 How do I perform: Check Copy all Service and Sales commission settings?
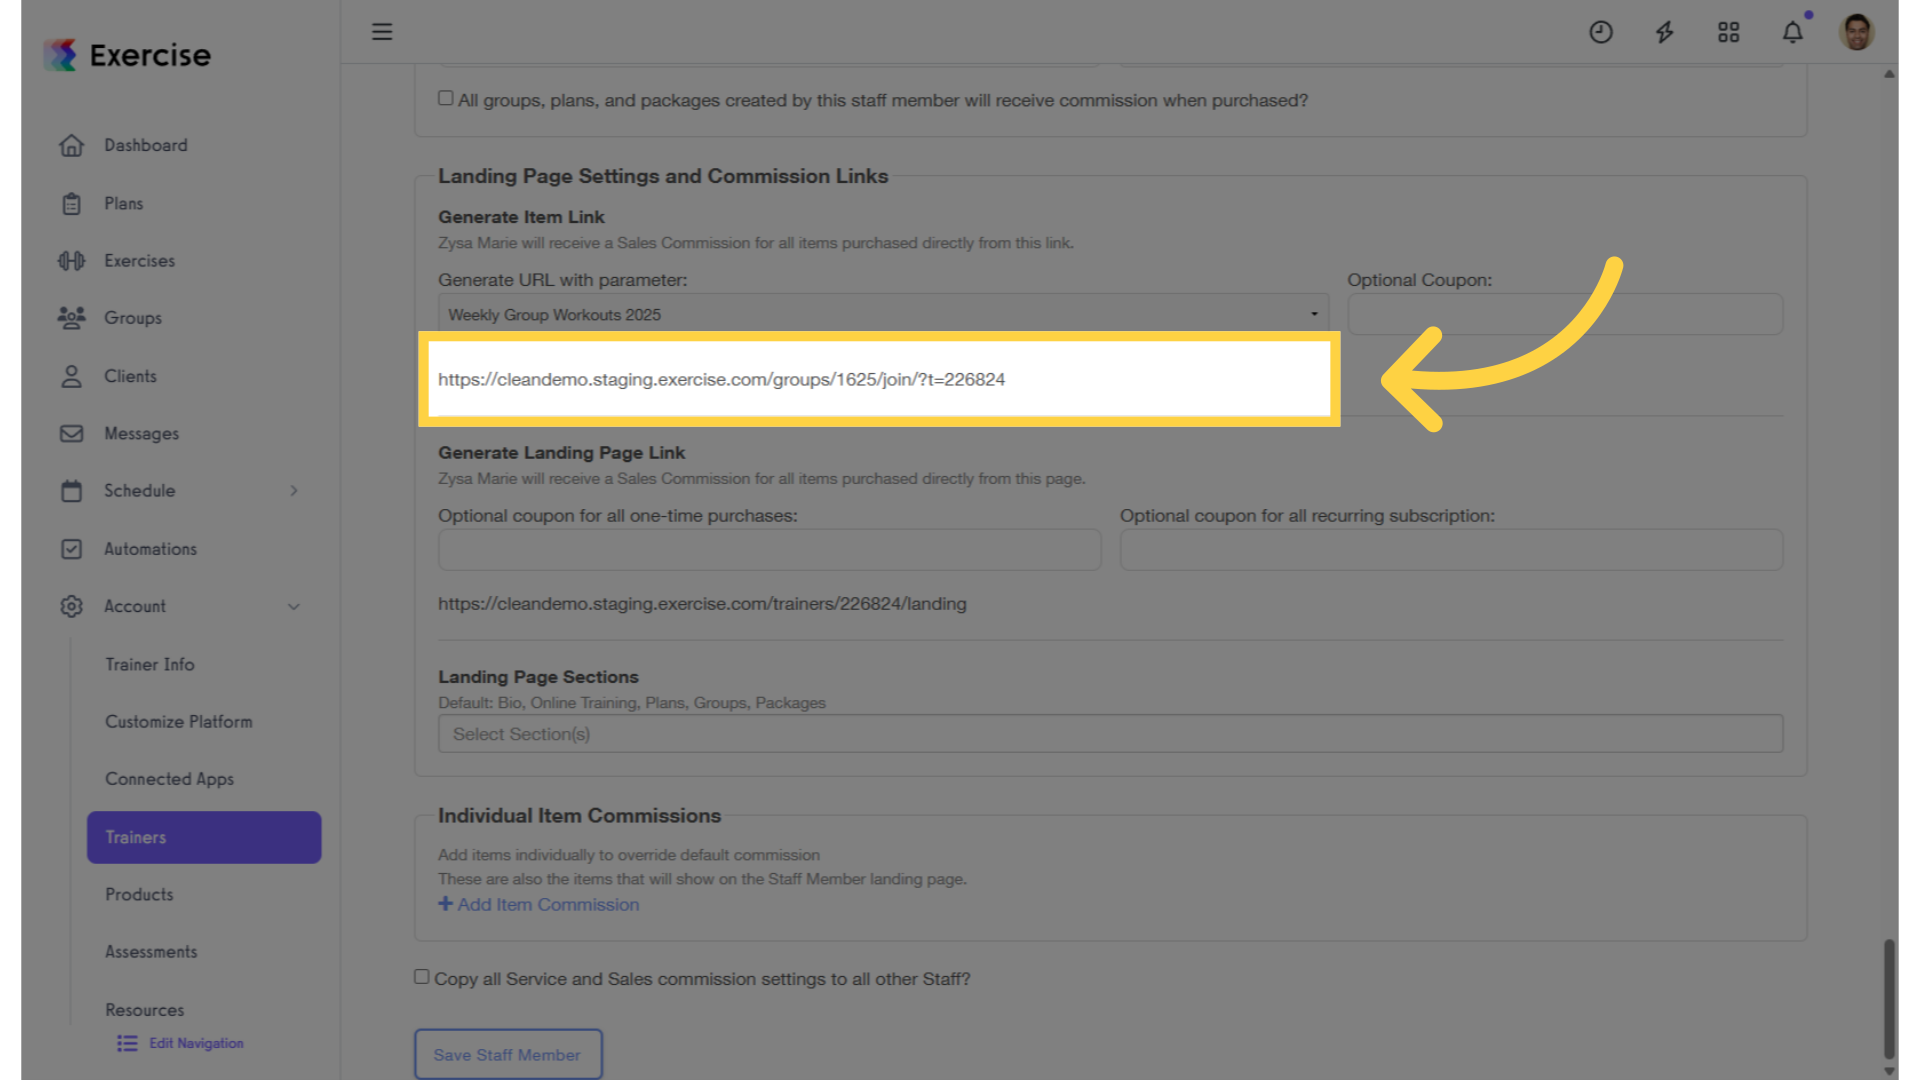pos(422,977)
